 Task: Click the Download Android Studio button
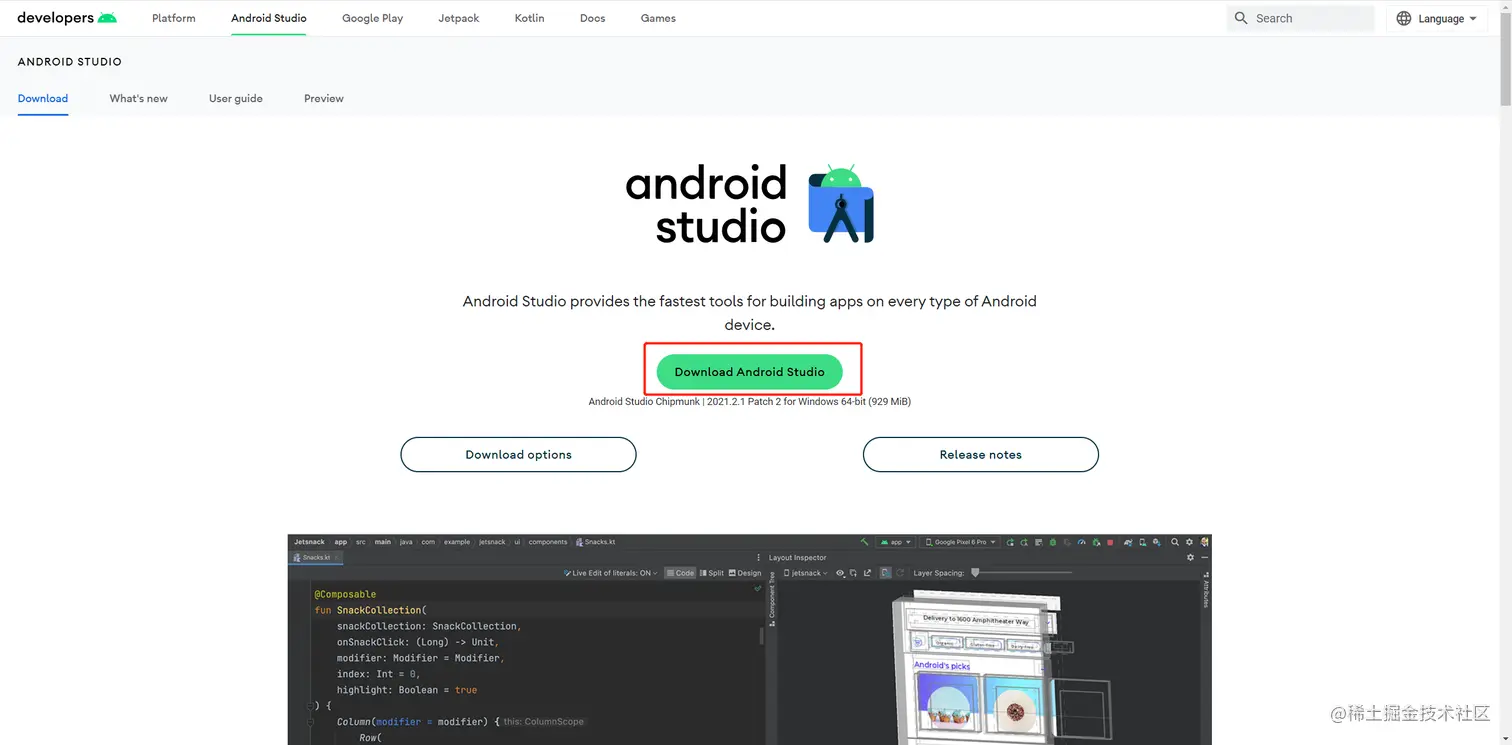pos(750,372)
